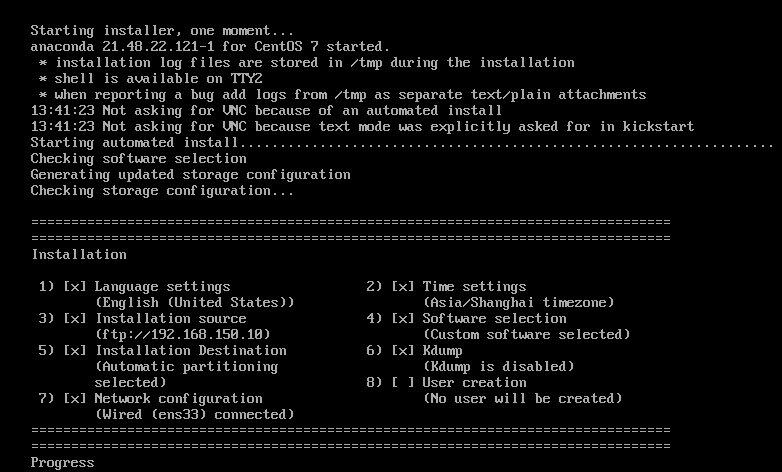The width and height of the screenshot is (782, 472).
Task: Open the User creation entry
Action: click(x=474, y=383)
